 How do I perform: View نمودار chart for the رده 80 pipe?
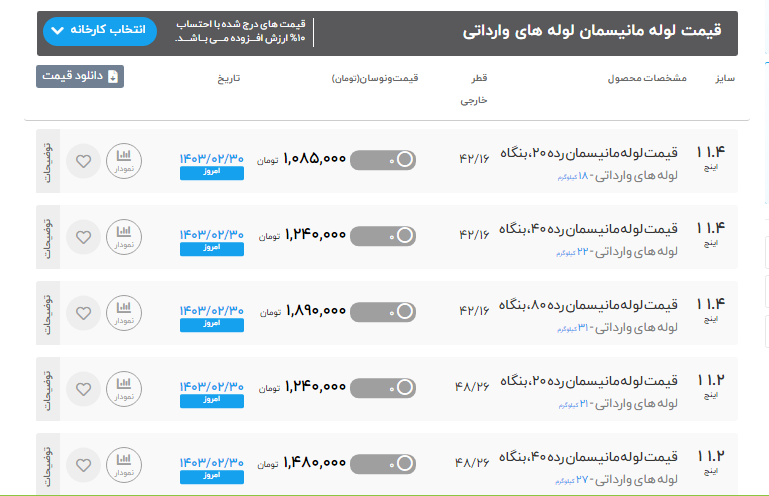point(124,313)
